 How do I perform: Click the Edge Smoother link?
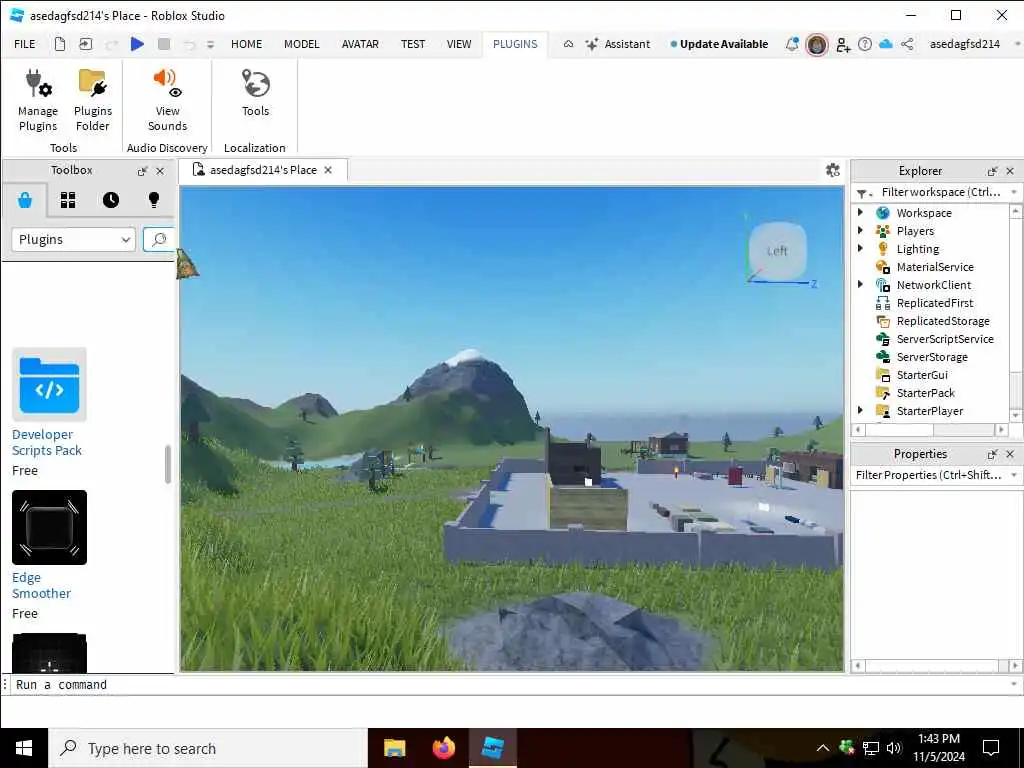click(41, 585)
